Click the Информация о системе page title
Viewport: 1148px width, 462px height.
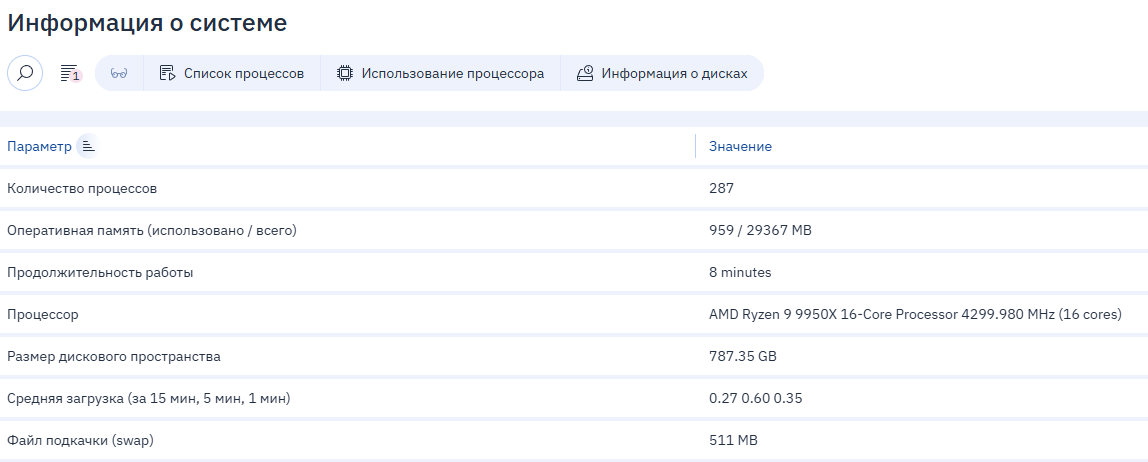pos(147,22)
